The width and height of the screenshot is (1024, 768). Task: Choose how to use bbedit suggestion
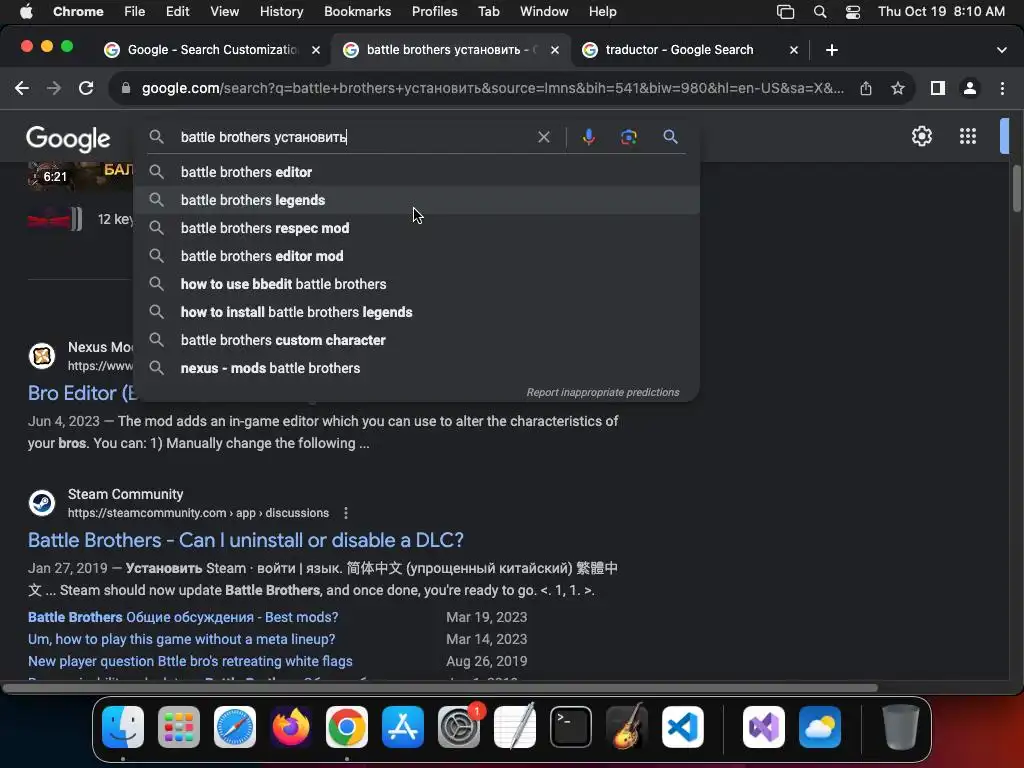416,285
